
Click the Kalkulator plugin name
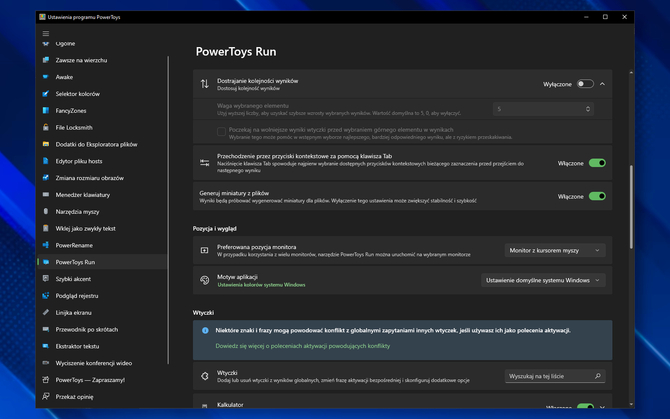pyautogui.click(x=230, y=404)
